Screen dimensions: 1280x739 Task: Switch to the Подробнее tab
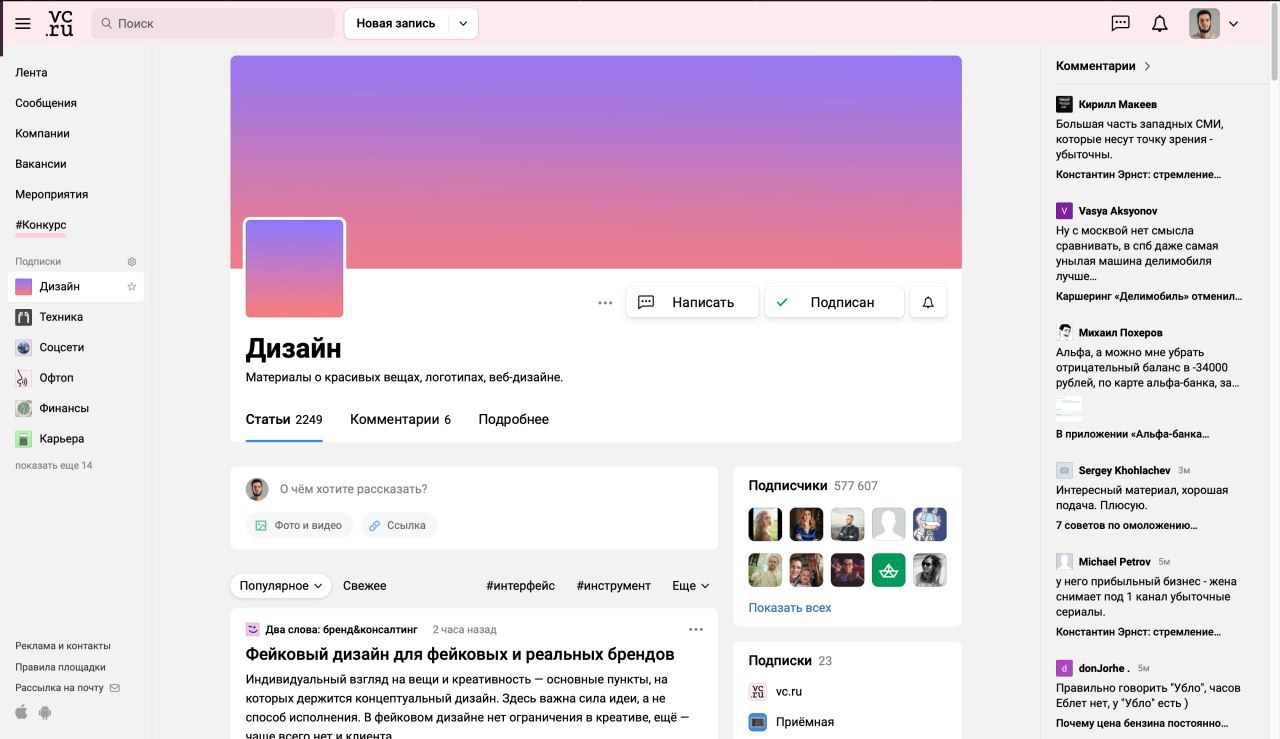coord(513,420)
